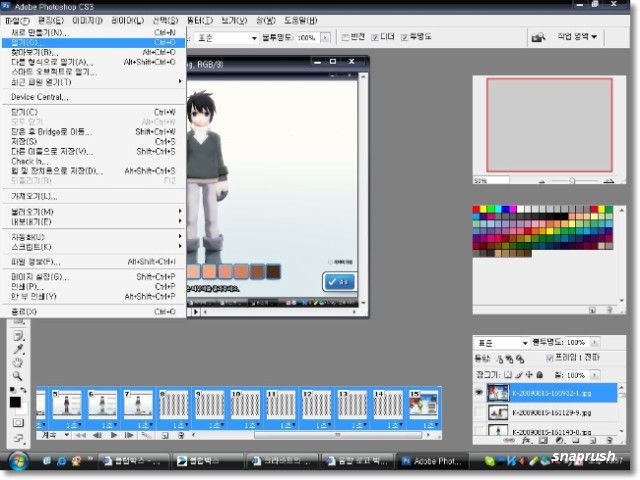Screen dimensions: 640x480
Task: Play the animation
Action: (114, 436)
